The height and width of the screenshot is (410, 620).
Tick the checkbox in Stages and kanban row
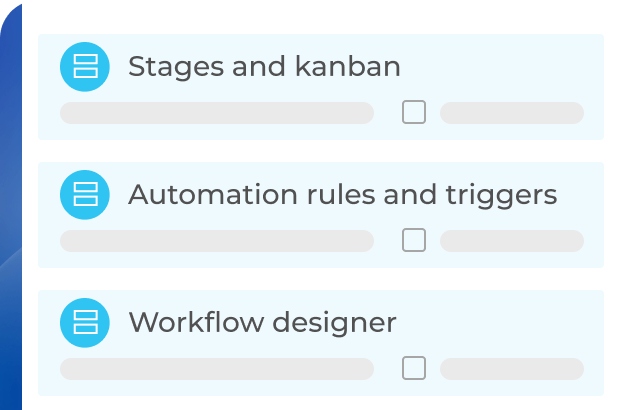414,112
